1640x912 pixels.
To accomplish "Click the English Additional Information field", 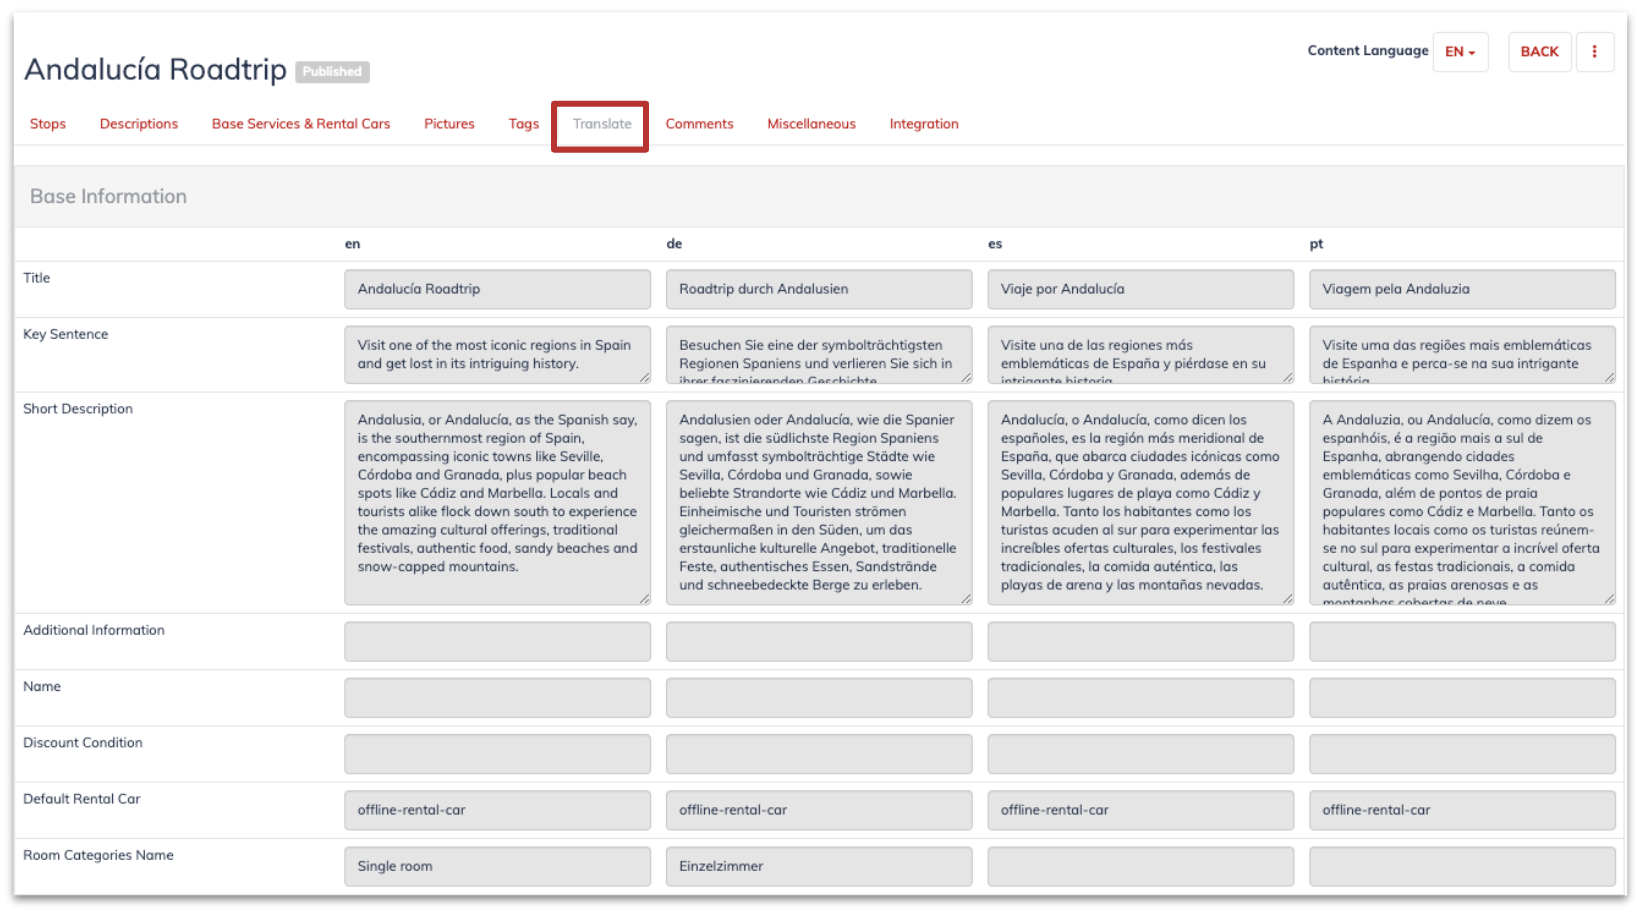I will tap(497, 642).
